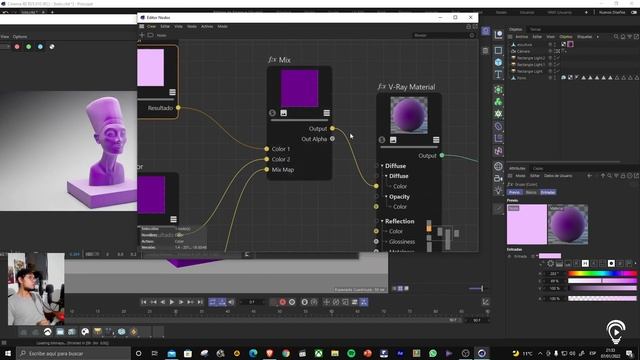Click the rectangle spline tool icon

point(498,50)
